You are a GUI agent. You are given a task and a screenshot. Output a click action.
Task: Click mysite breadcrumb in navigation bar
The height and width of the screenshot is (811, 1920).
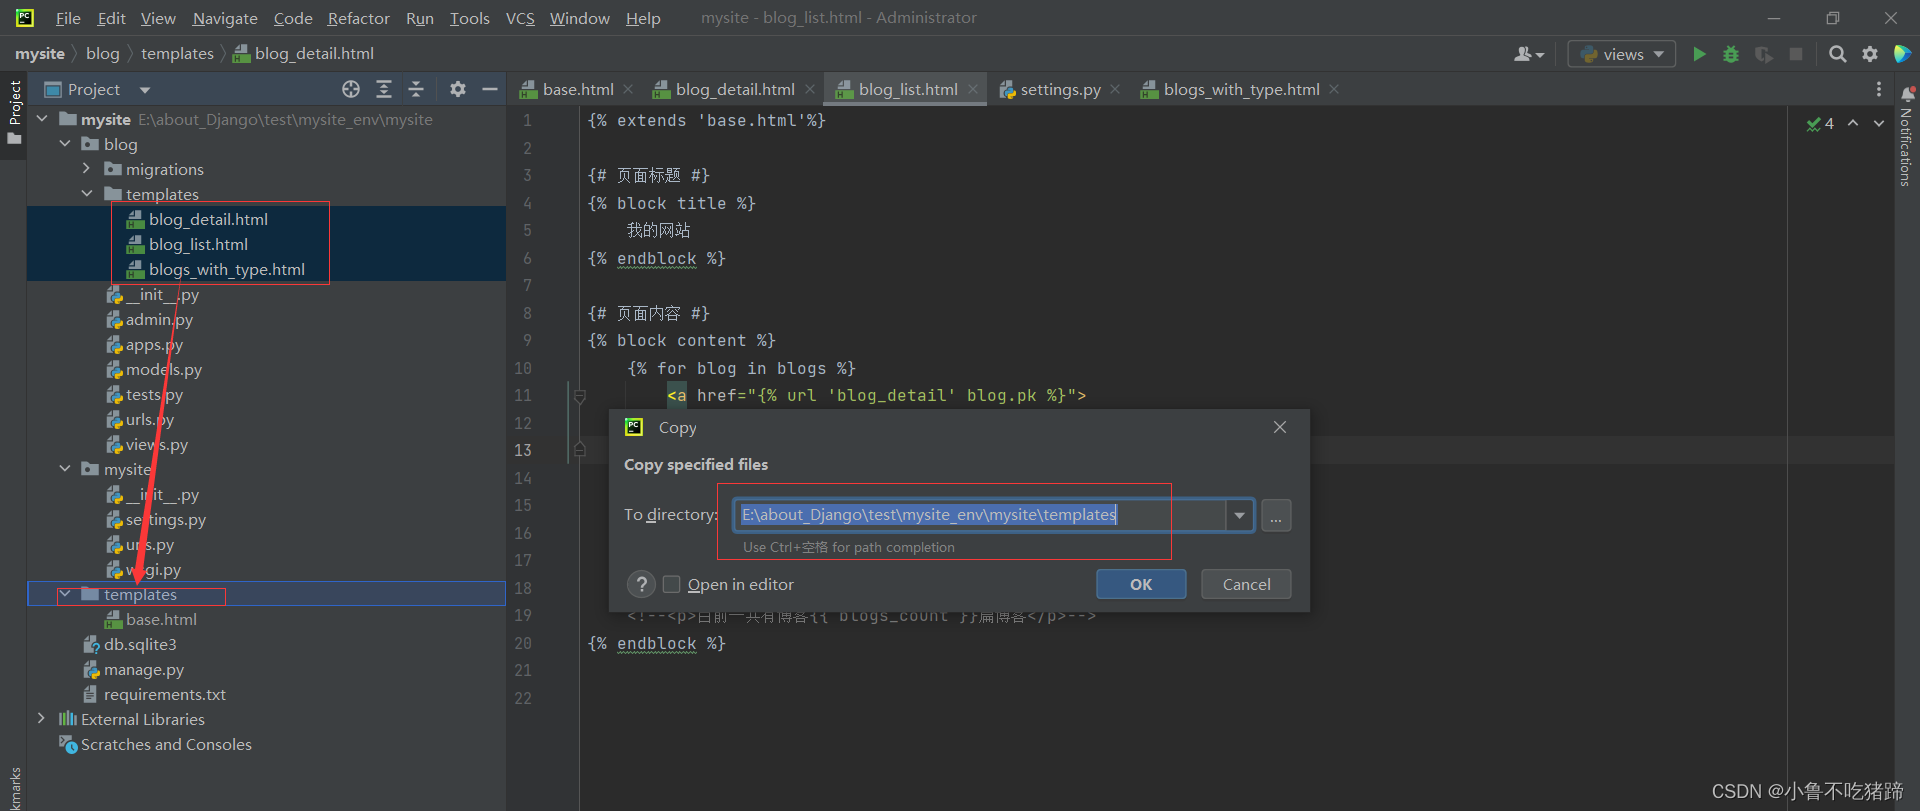click(40, 53)
